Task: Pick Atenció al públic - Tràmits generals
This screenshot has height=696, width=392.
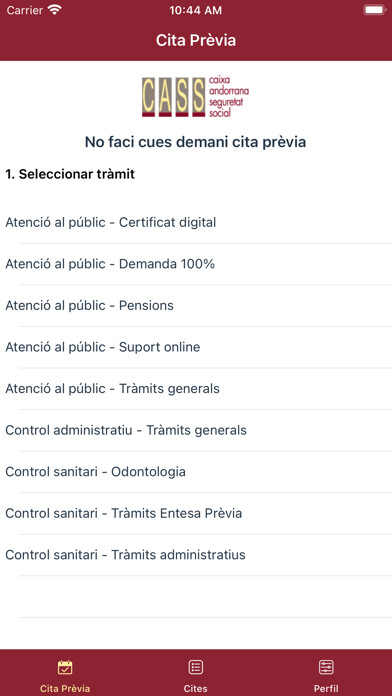Action: (196, 389)
